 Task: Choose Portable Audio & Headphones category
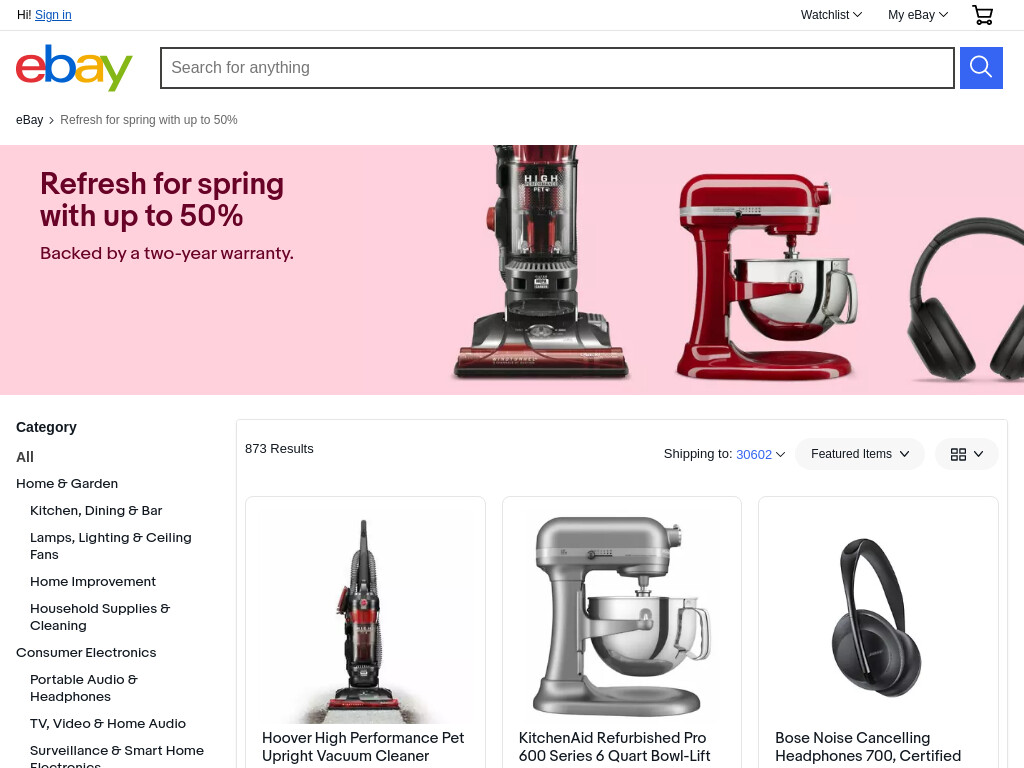pos(84,688)
